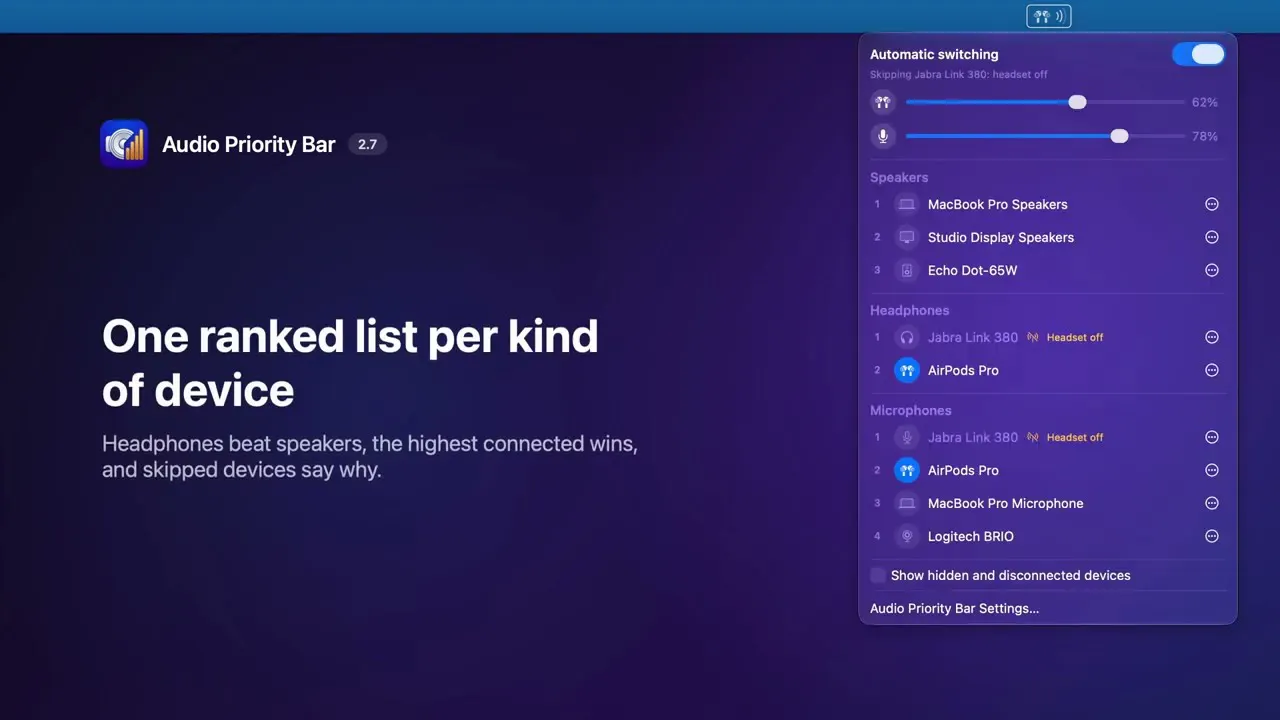Click the Jabra Link 380 headphones icon
The height and width of the screenshot is (720, 1280).
tap(907, 337)
